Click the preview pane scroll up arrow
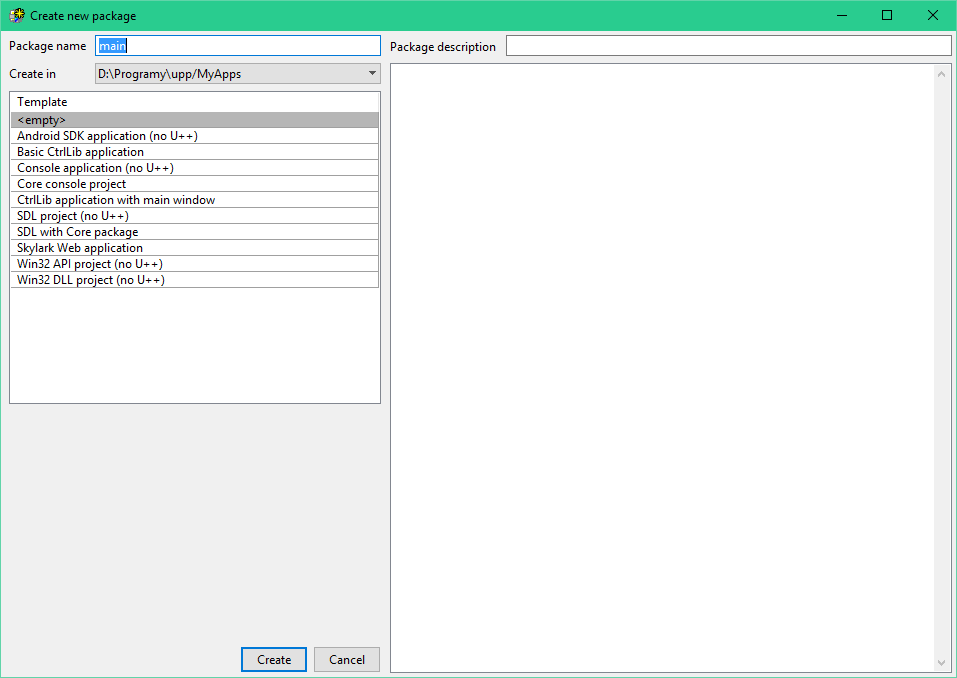This screenshot has width=957, height=678. point(941,73)
